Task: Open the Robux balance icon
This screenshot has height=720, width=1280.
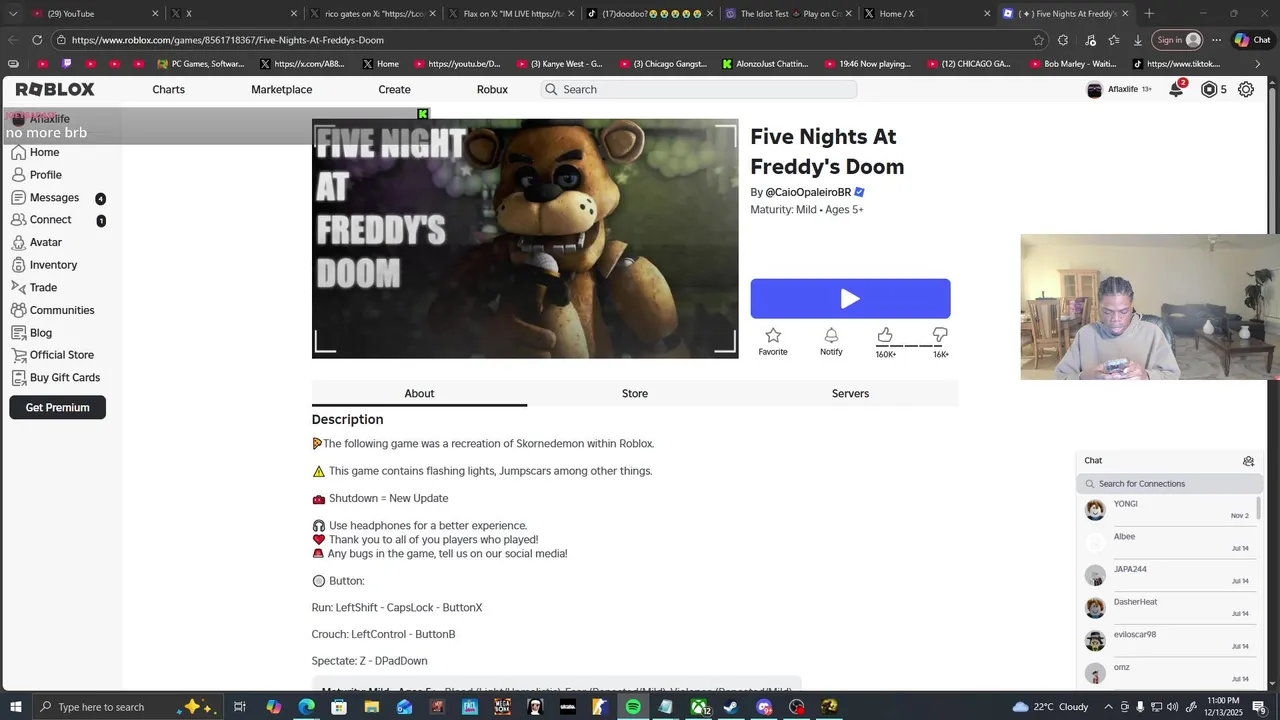Action: coord(1209,89)
